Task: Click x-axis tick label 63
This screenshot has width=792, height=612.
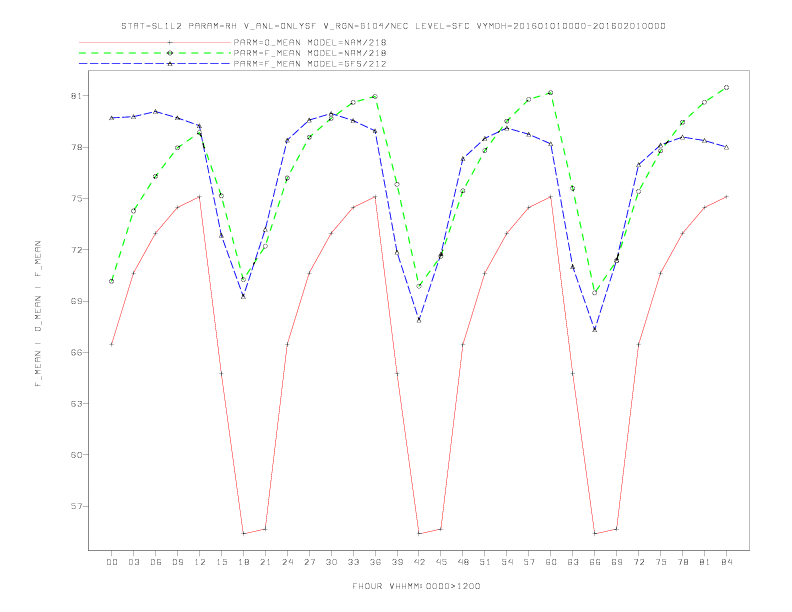Action: (x=573, y=562)
